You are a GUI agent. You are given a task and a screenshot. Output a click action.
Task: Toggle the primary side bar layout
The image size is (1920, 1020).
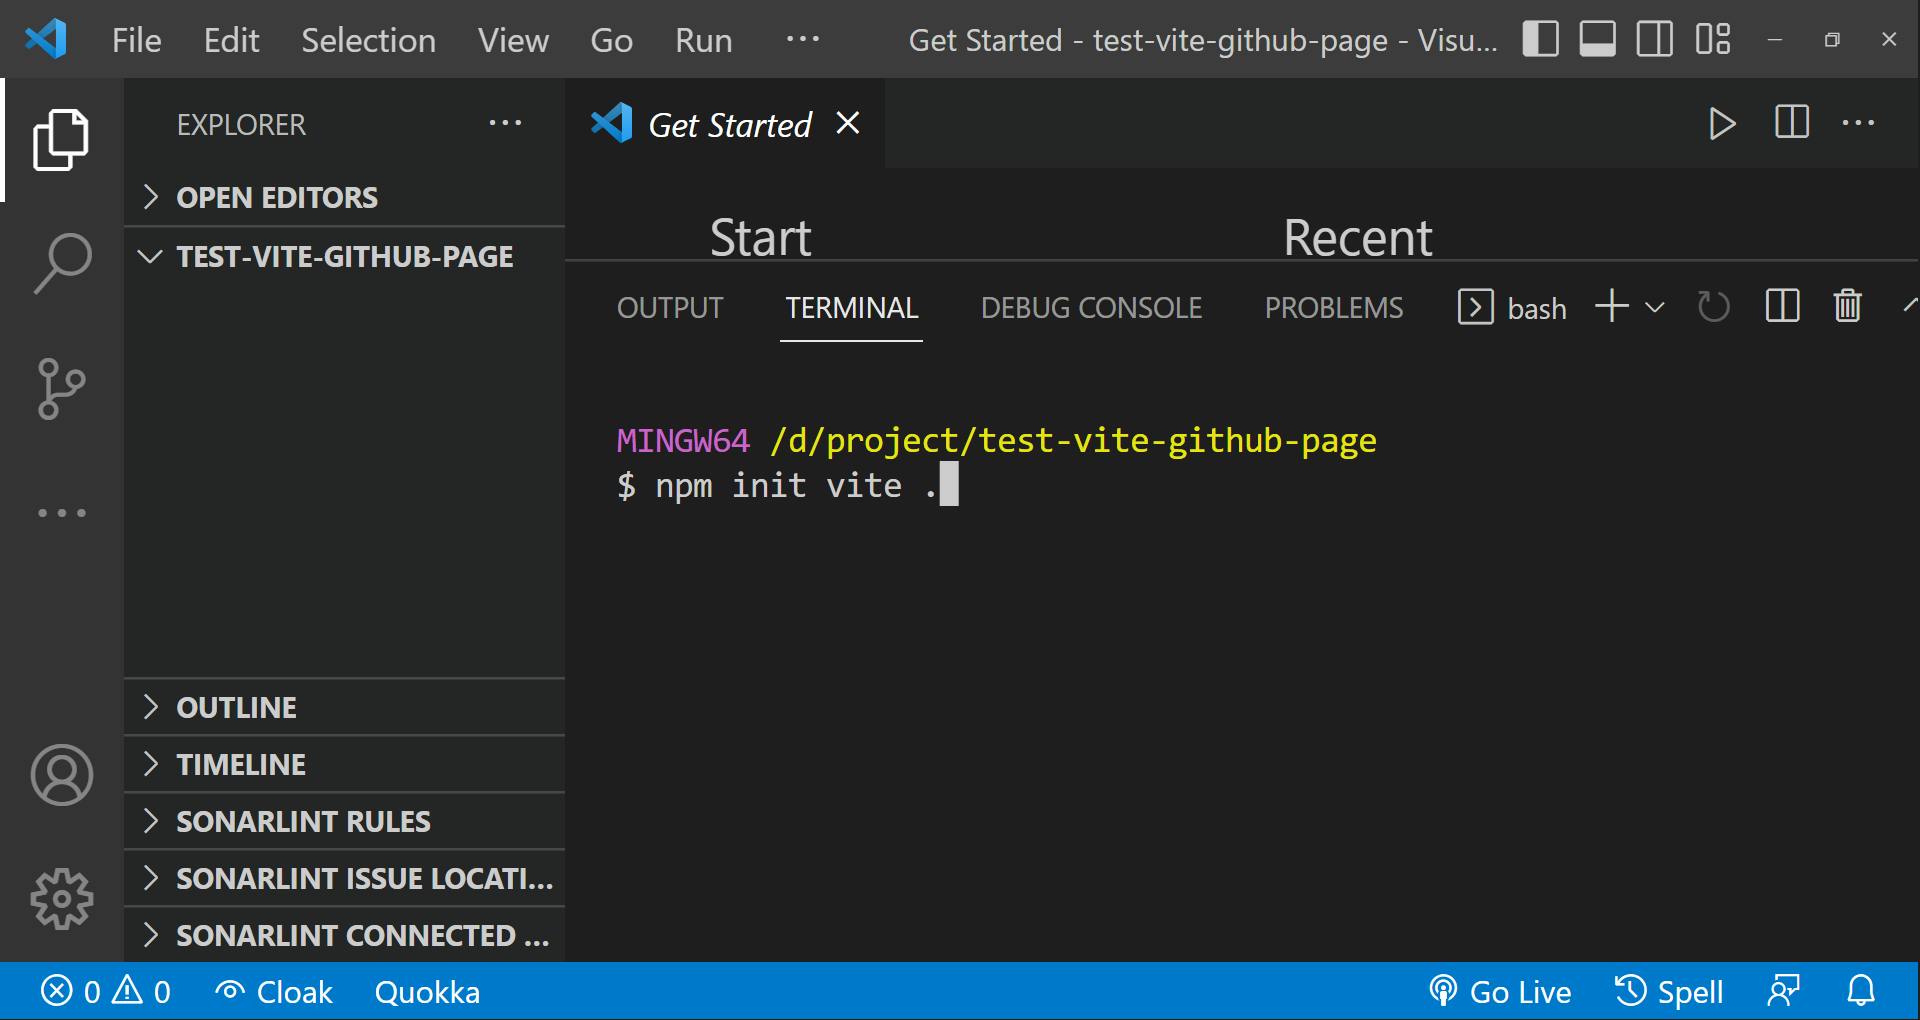pos(1541,39)
